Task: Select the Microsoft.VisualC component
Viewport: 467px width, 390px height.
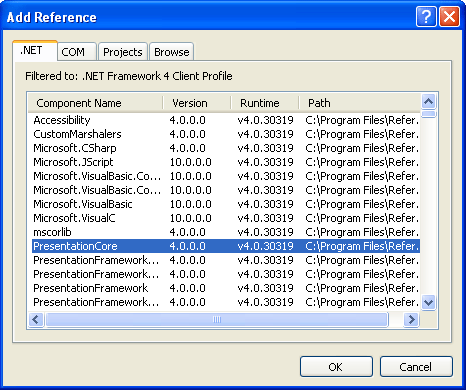Action: [x=226, y=218]
